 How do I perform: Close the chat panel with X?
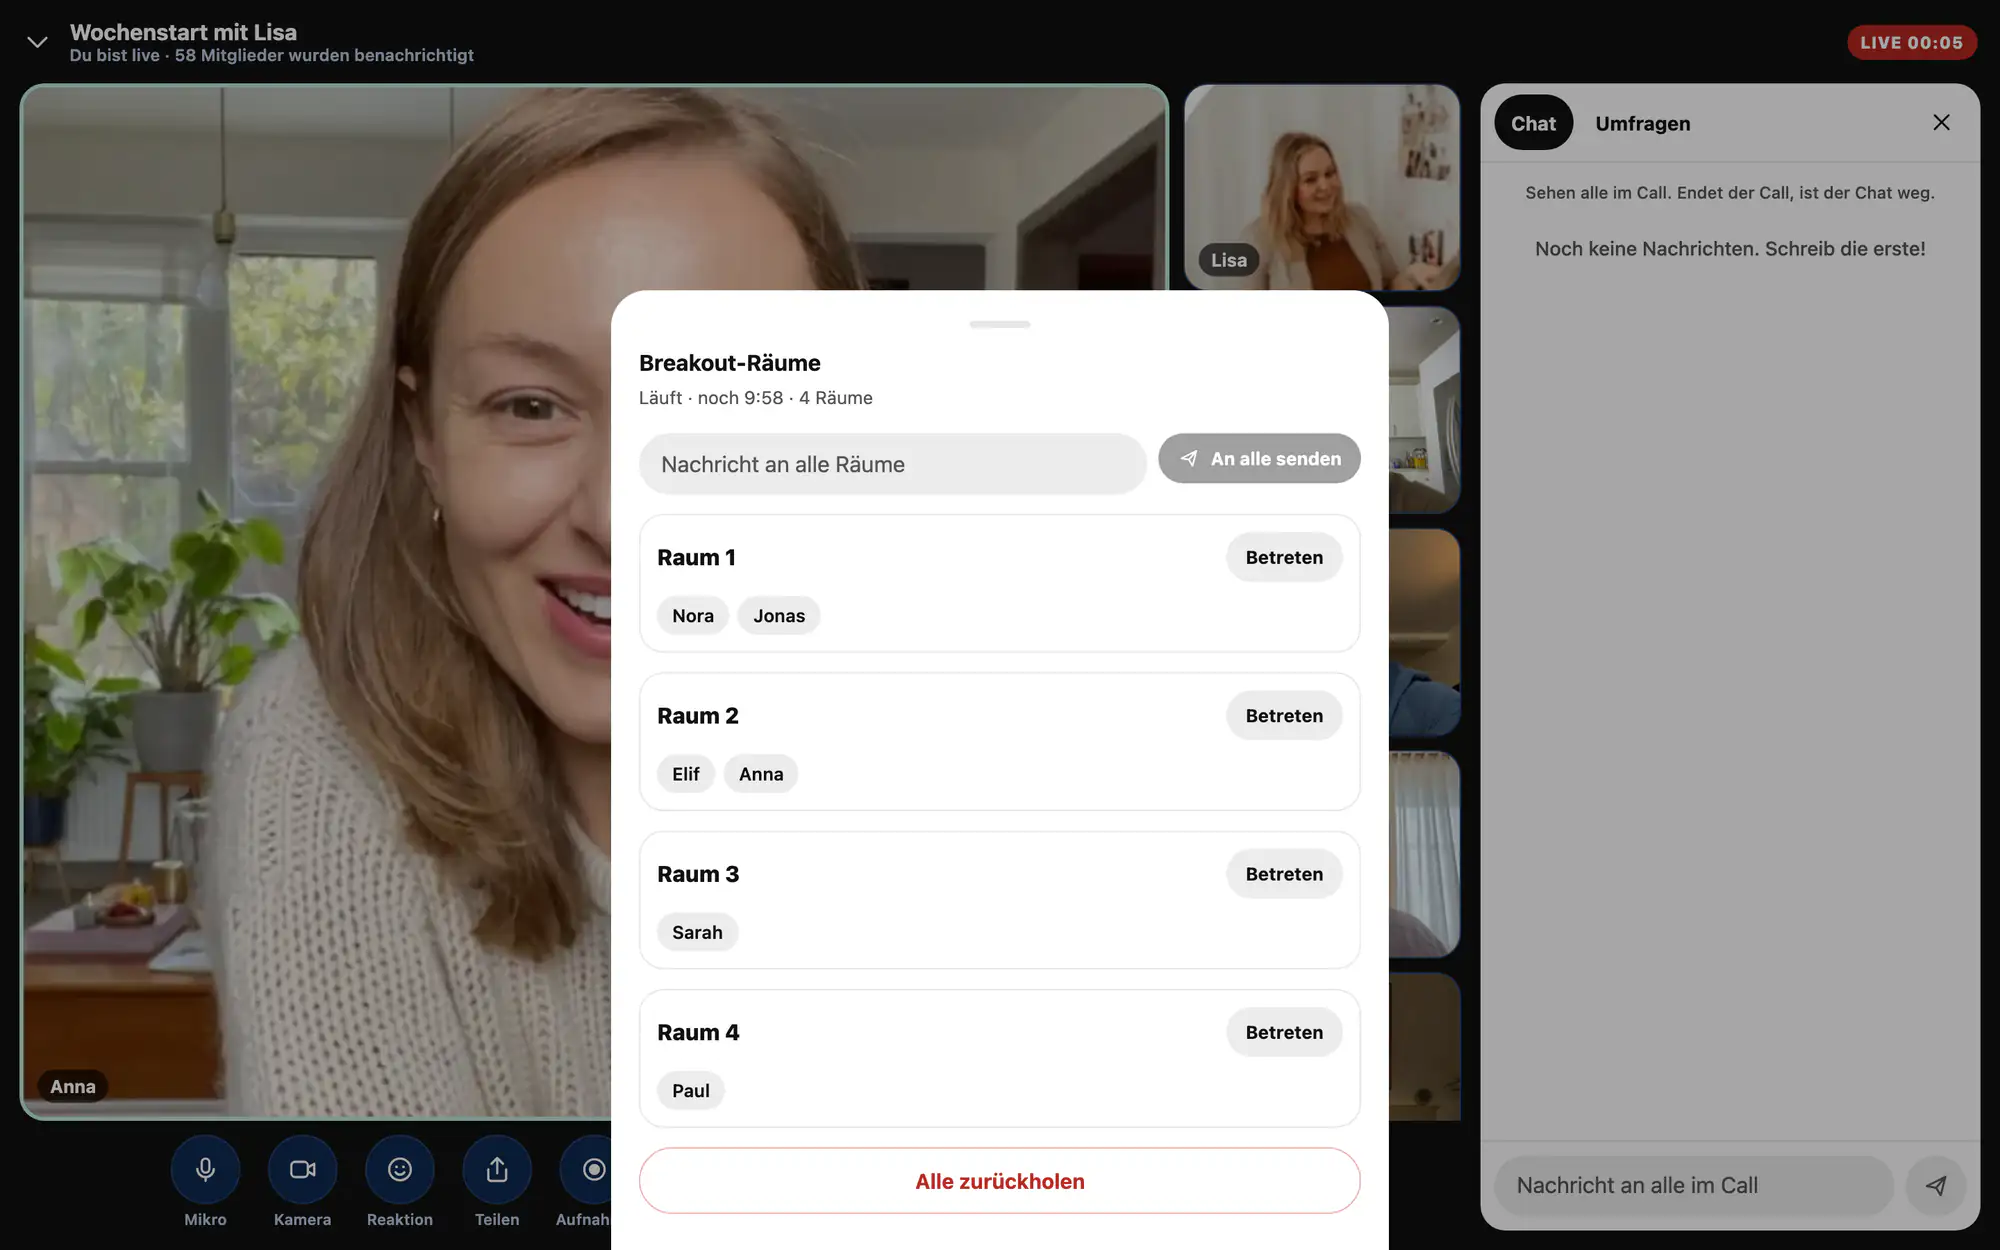click(x=1941, y=122)
